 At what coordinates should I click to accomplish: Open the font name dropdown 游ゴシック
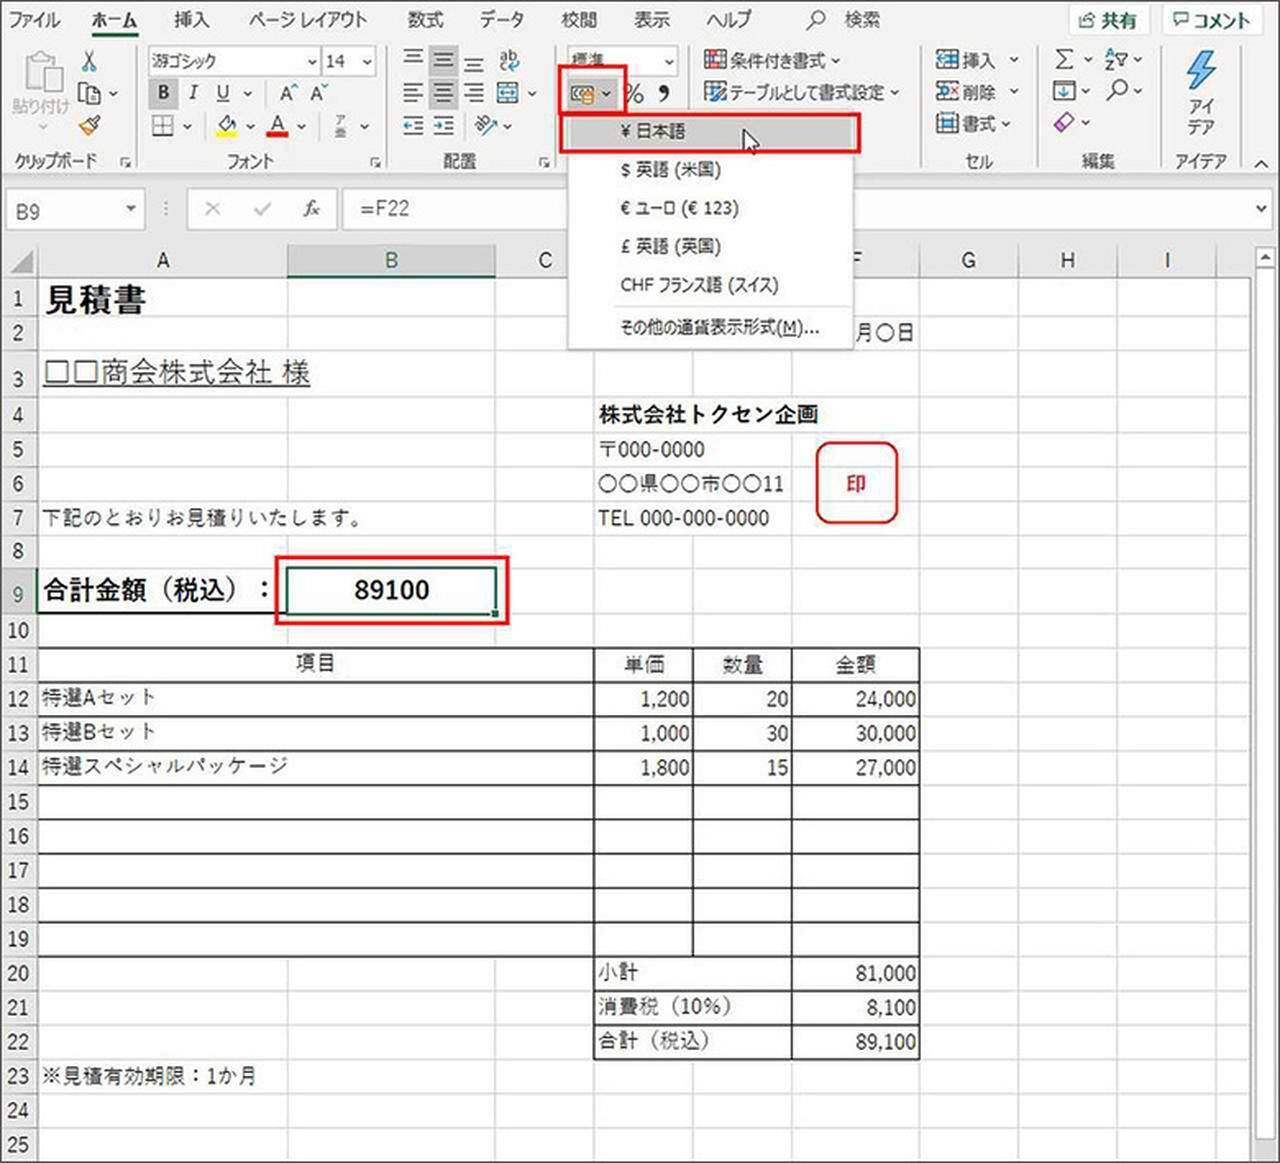point(312,61)
